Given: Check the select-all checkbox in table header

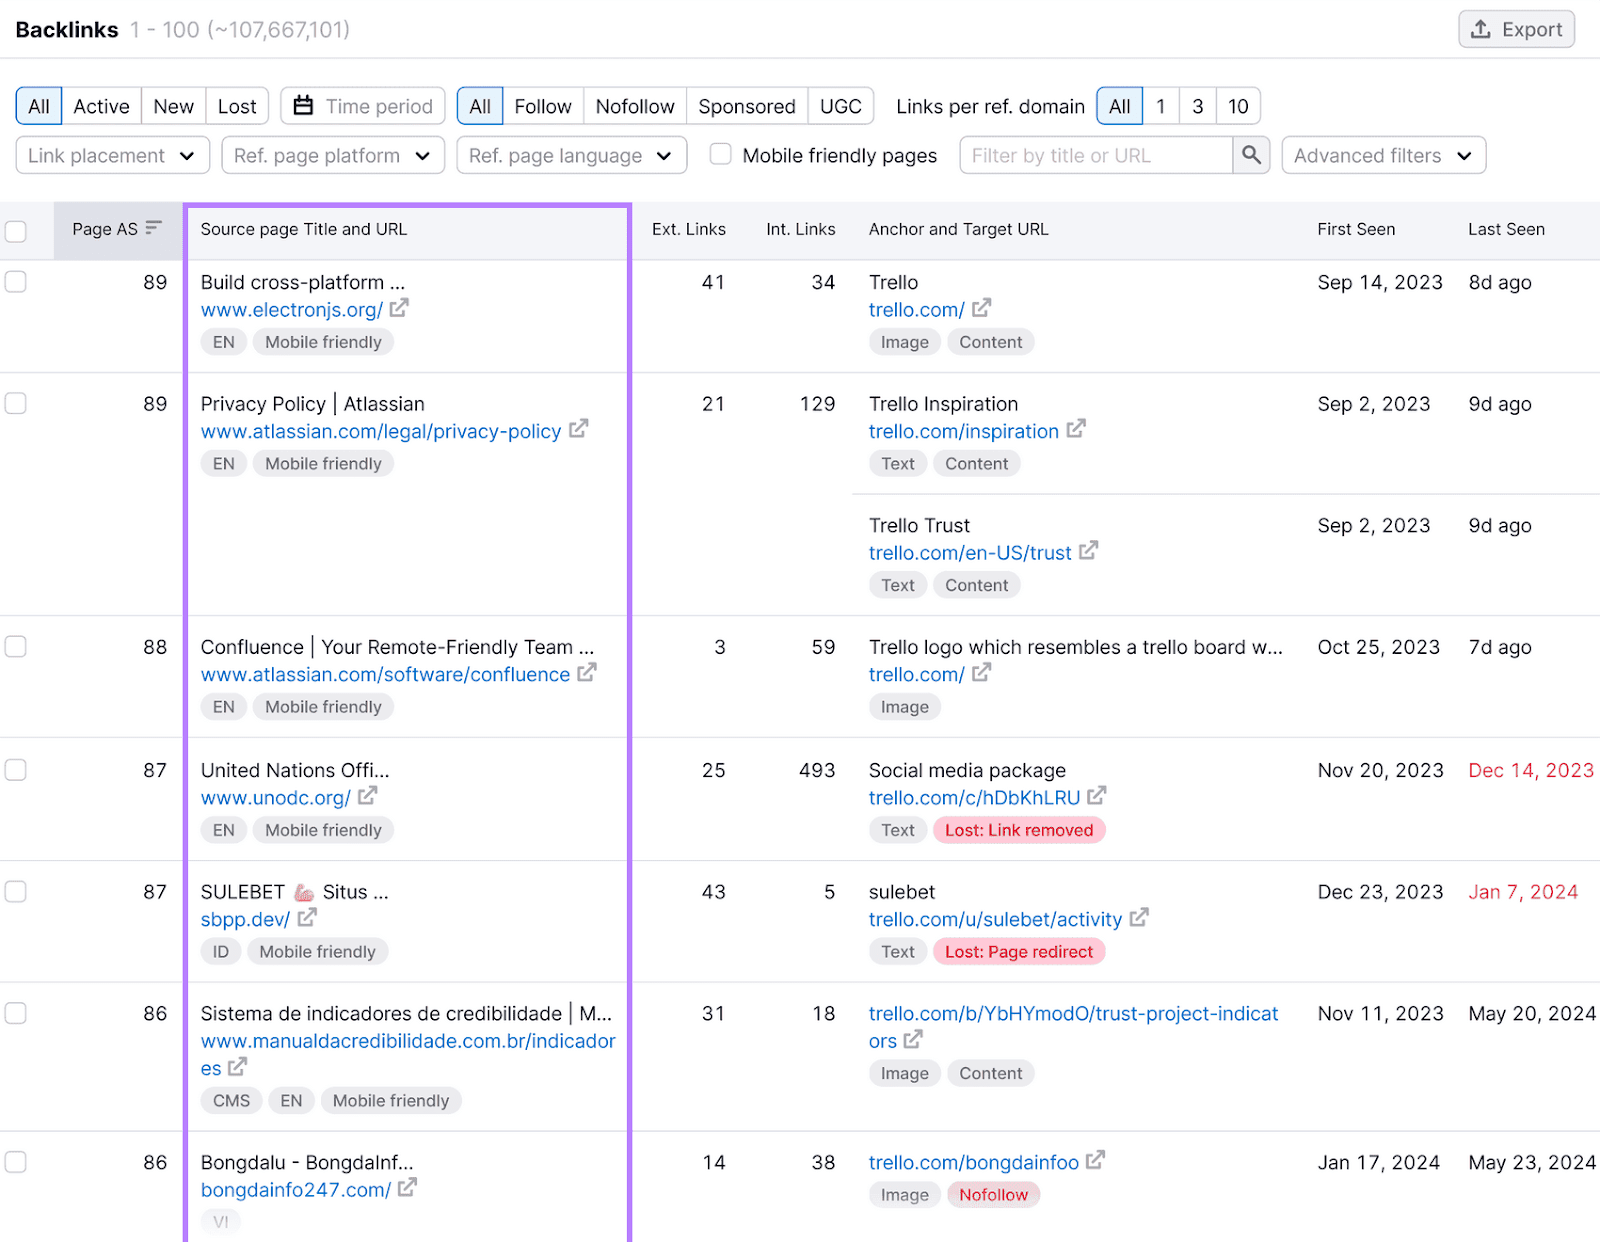Looking at the screenshot, I should 15,231.
